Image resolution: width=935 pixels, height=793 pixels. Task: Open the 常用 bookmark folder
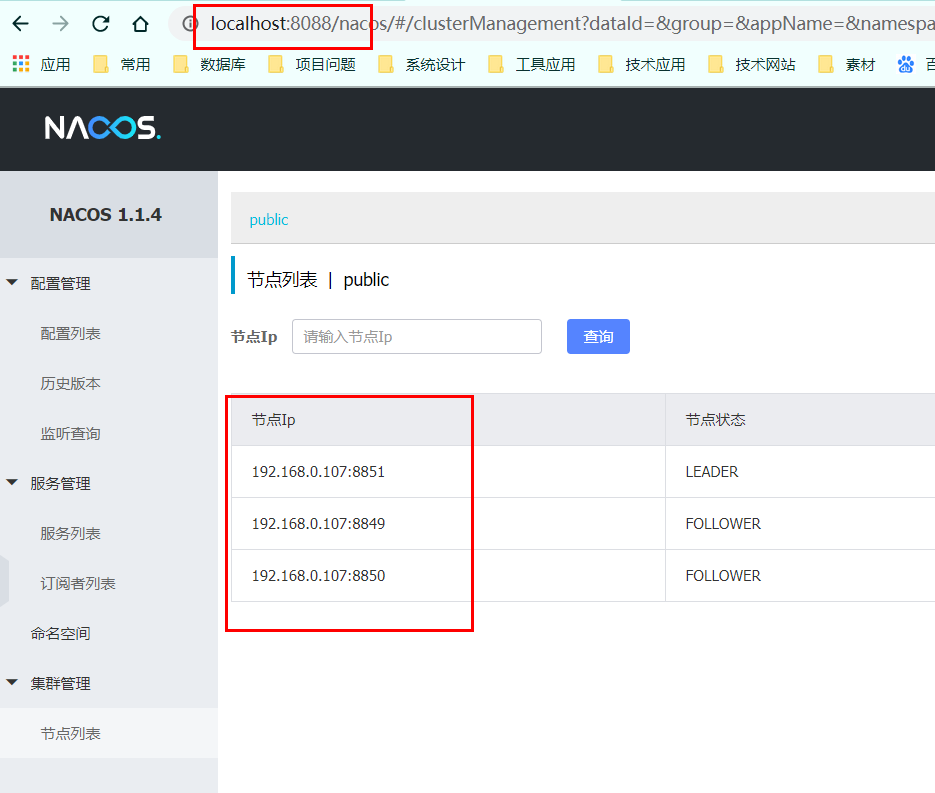[x=122, y=64]
